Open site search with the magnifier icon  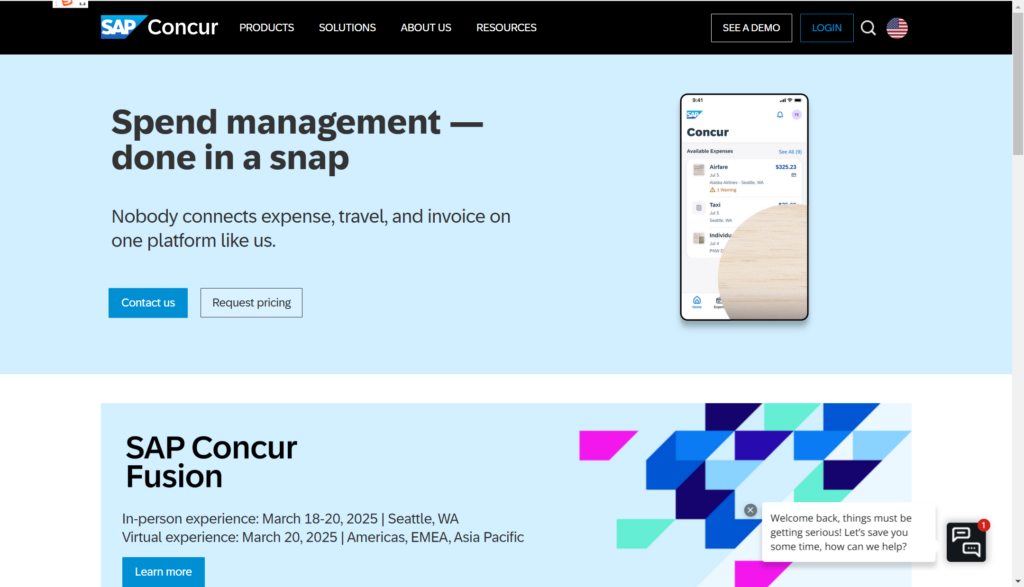(868, 28)
